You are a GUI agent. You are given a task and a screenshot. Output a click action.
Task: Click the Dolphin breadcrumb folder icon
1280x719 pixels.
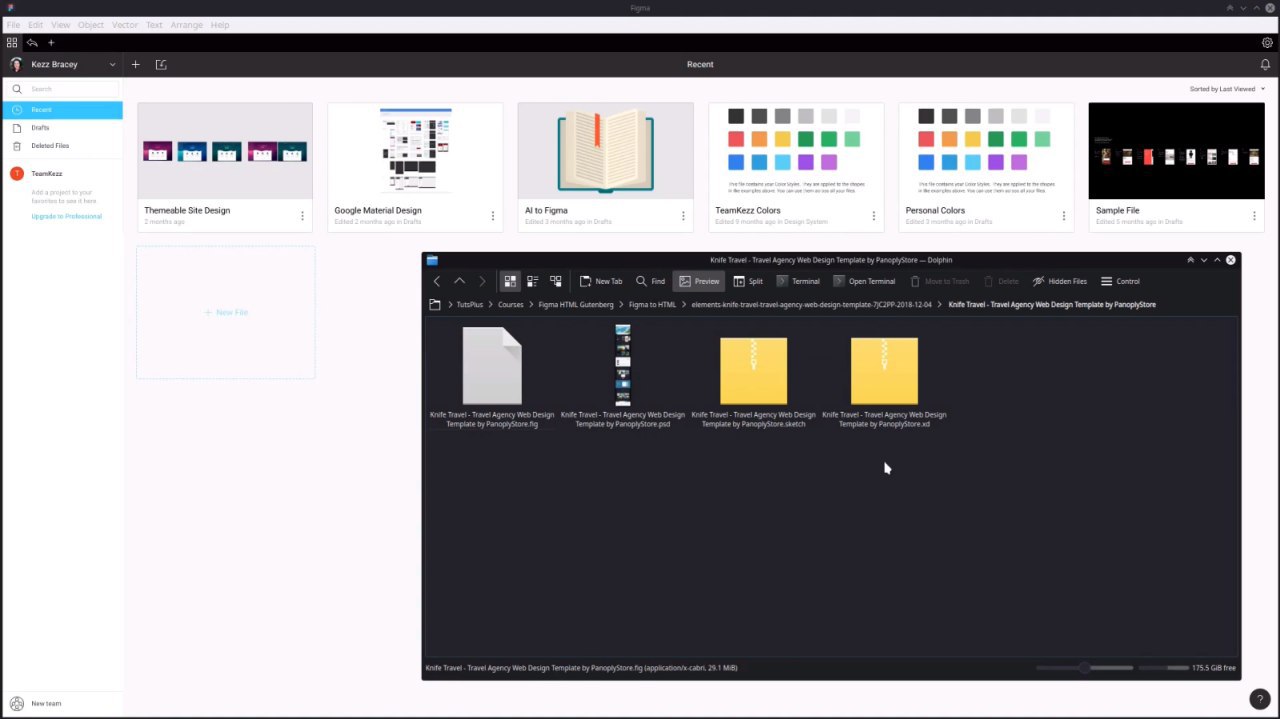[435, 304]
